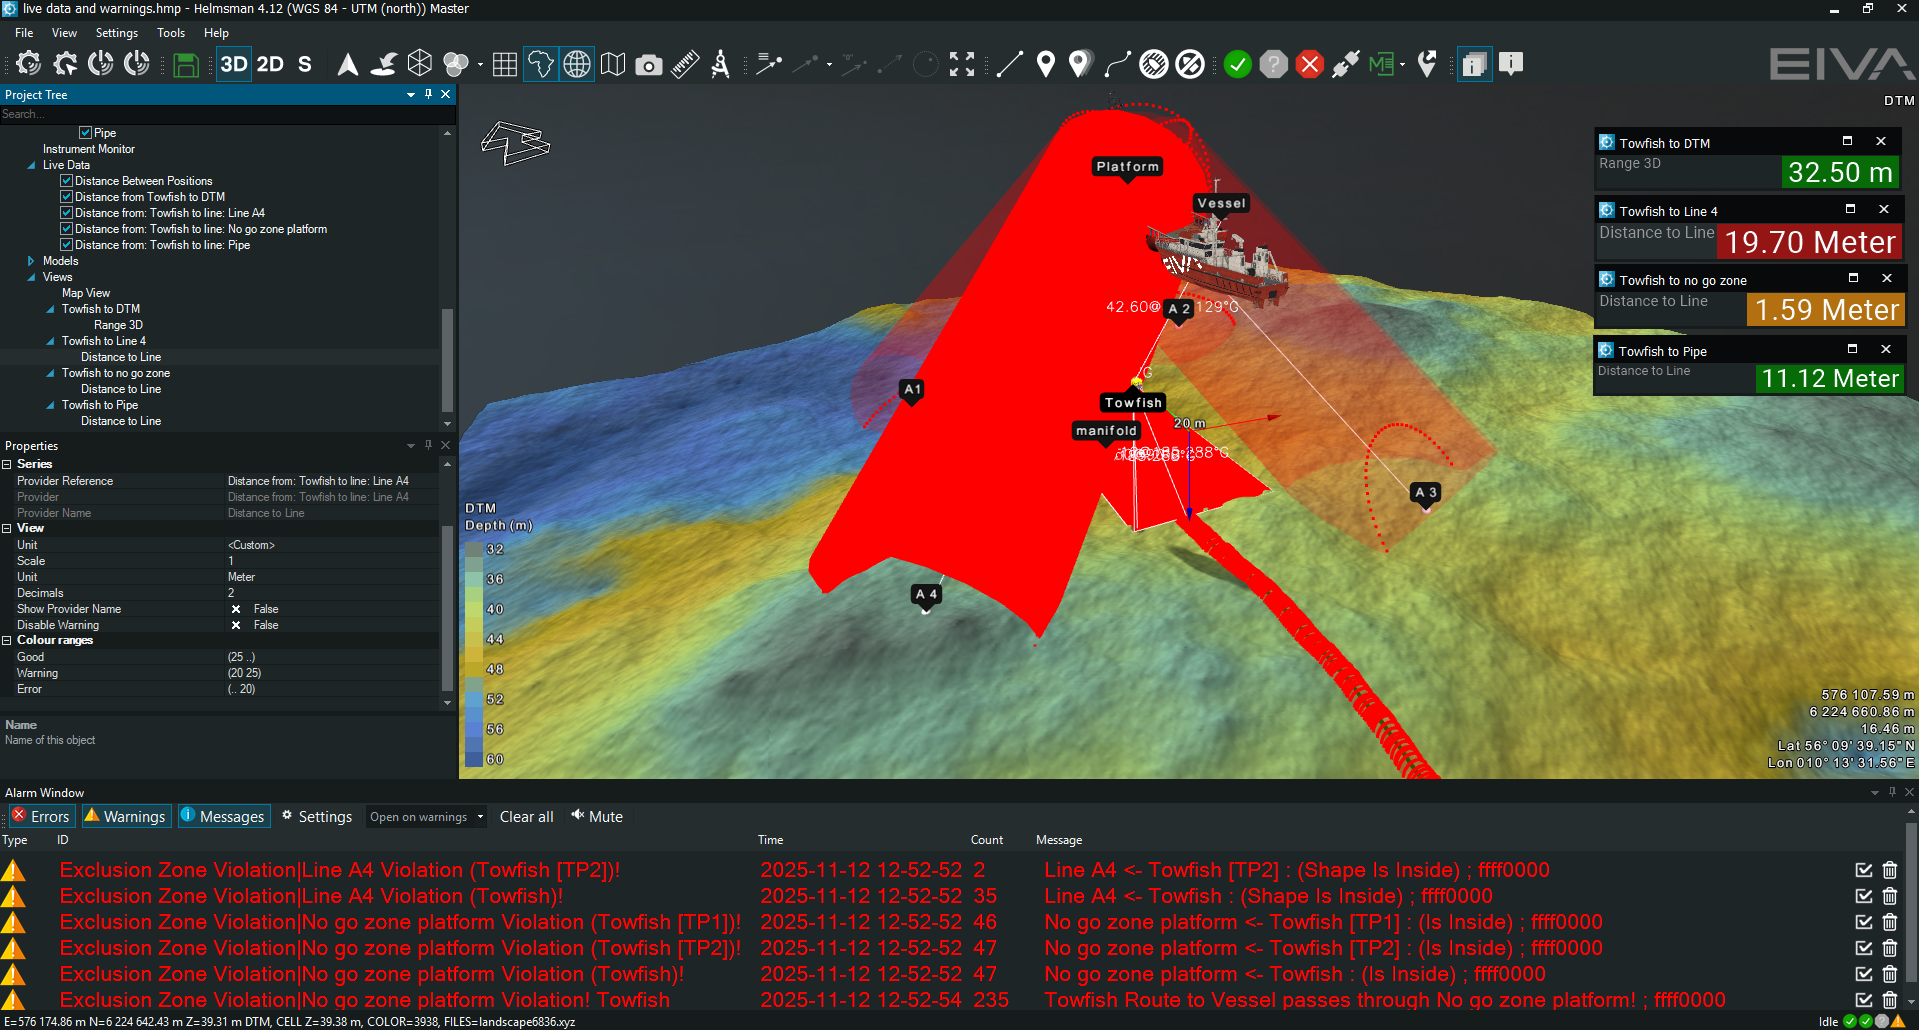The width and height of the screenshot is (1919, 1030).
Task: Delete the Line A4 Violation (Towfish [TP2]) alarm
Action: pyautogui.click(x=1890, y=870)
